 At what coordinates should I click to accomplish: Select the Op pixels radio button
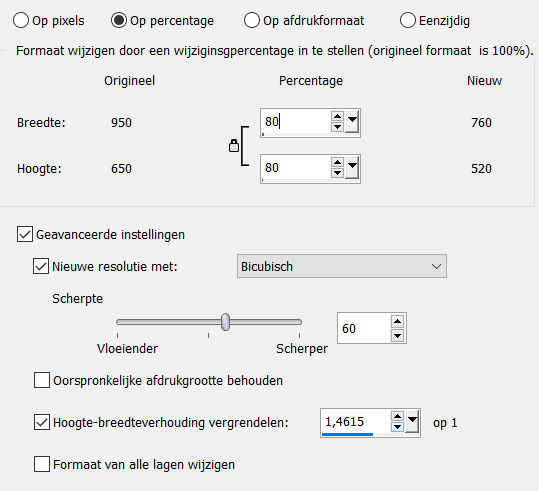21,20
